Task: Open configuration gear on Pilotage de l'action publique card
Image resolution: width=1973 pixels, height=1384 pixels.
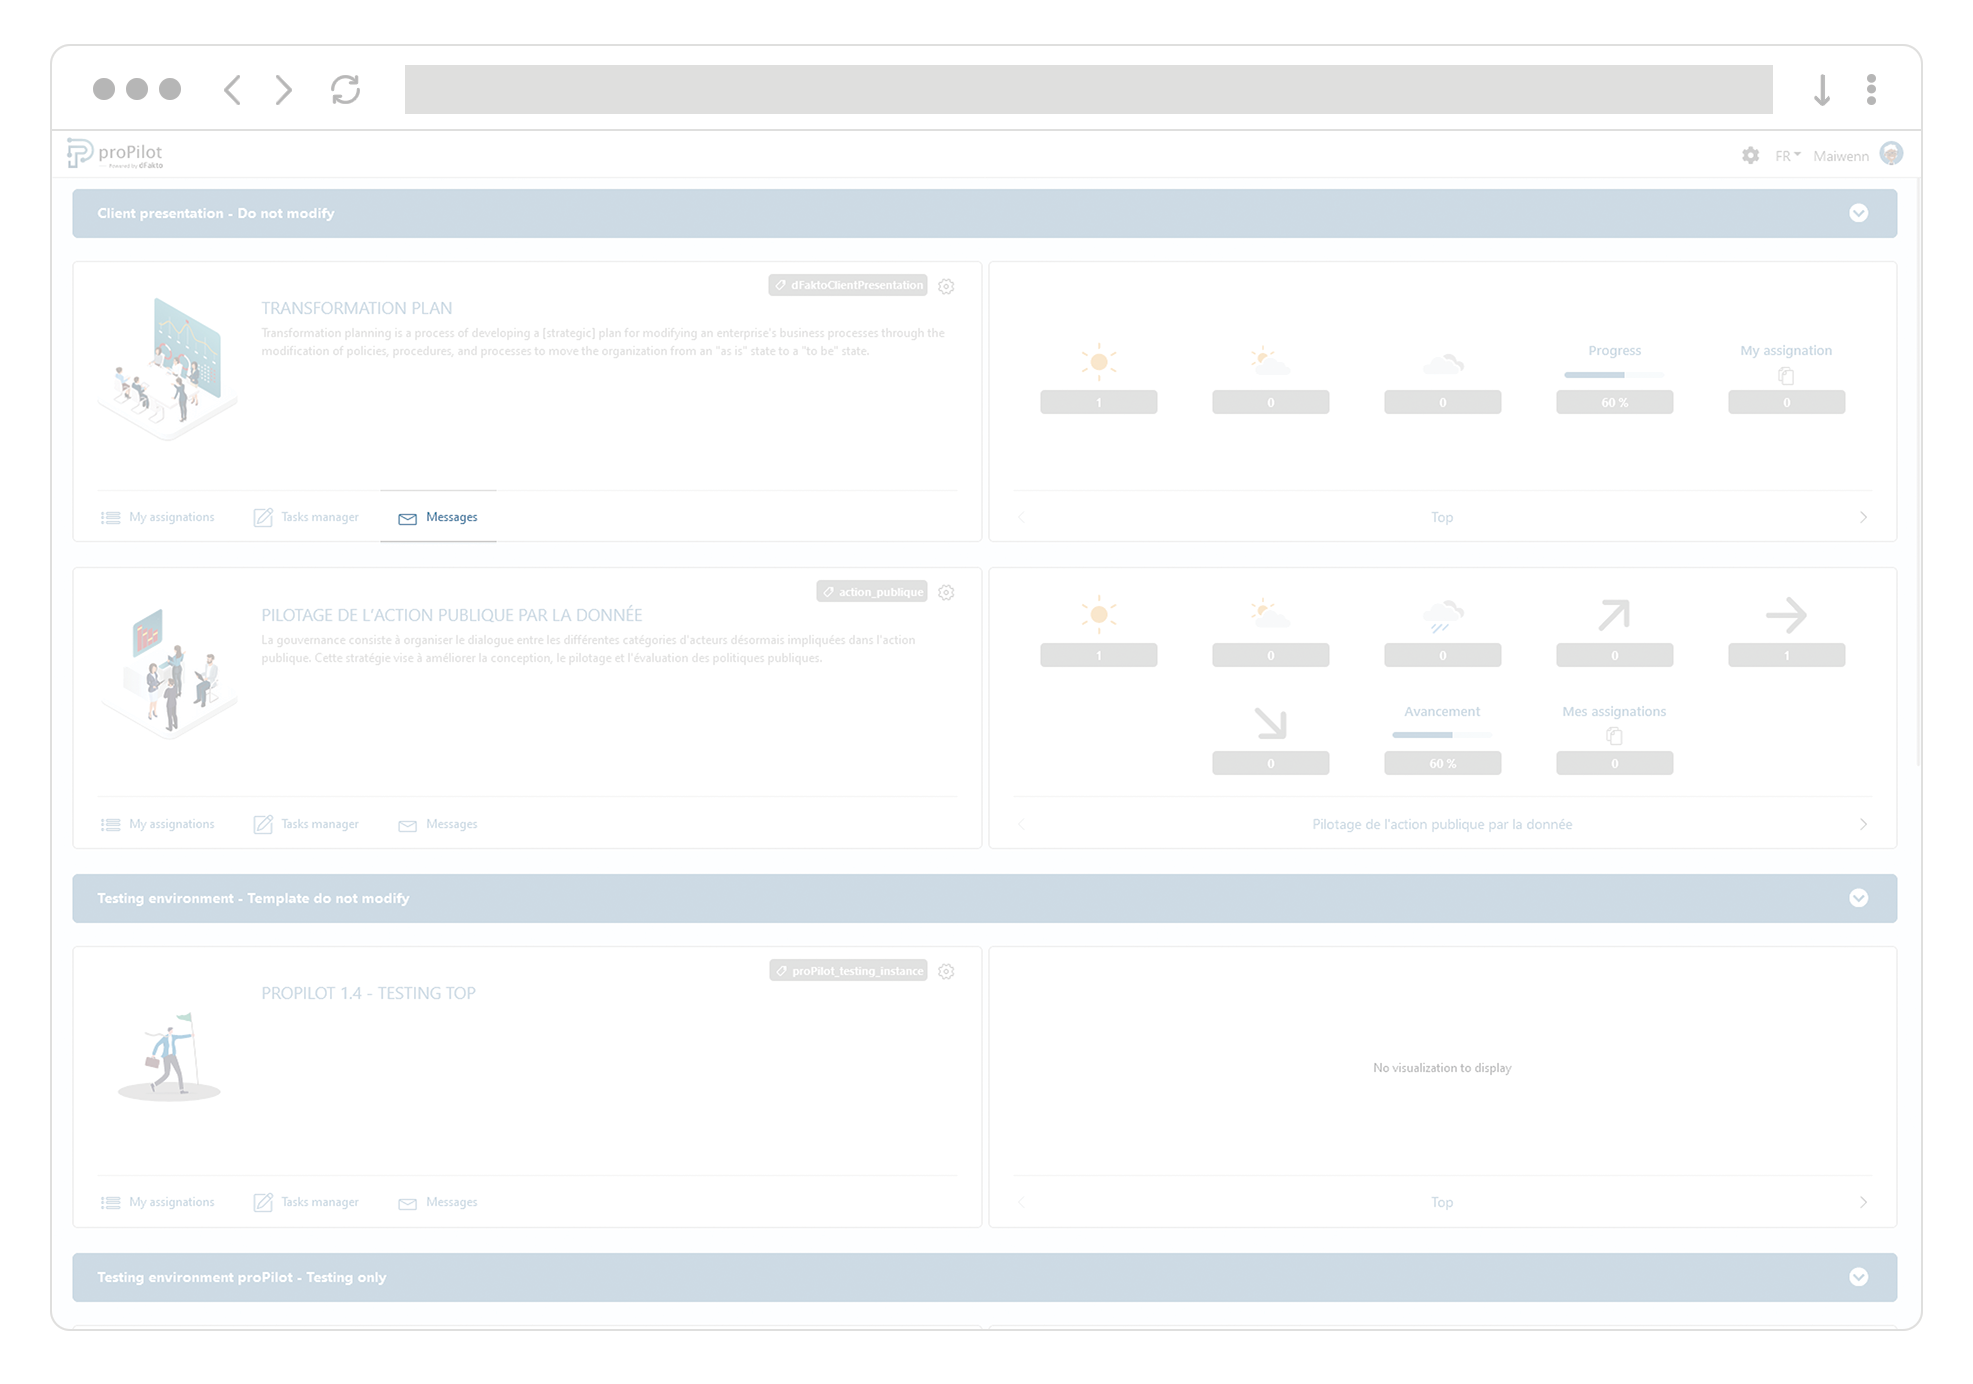Action: [x=946, y=592]
